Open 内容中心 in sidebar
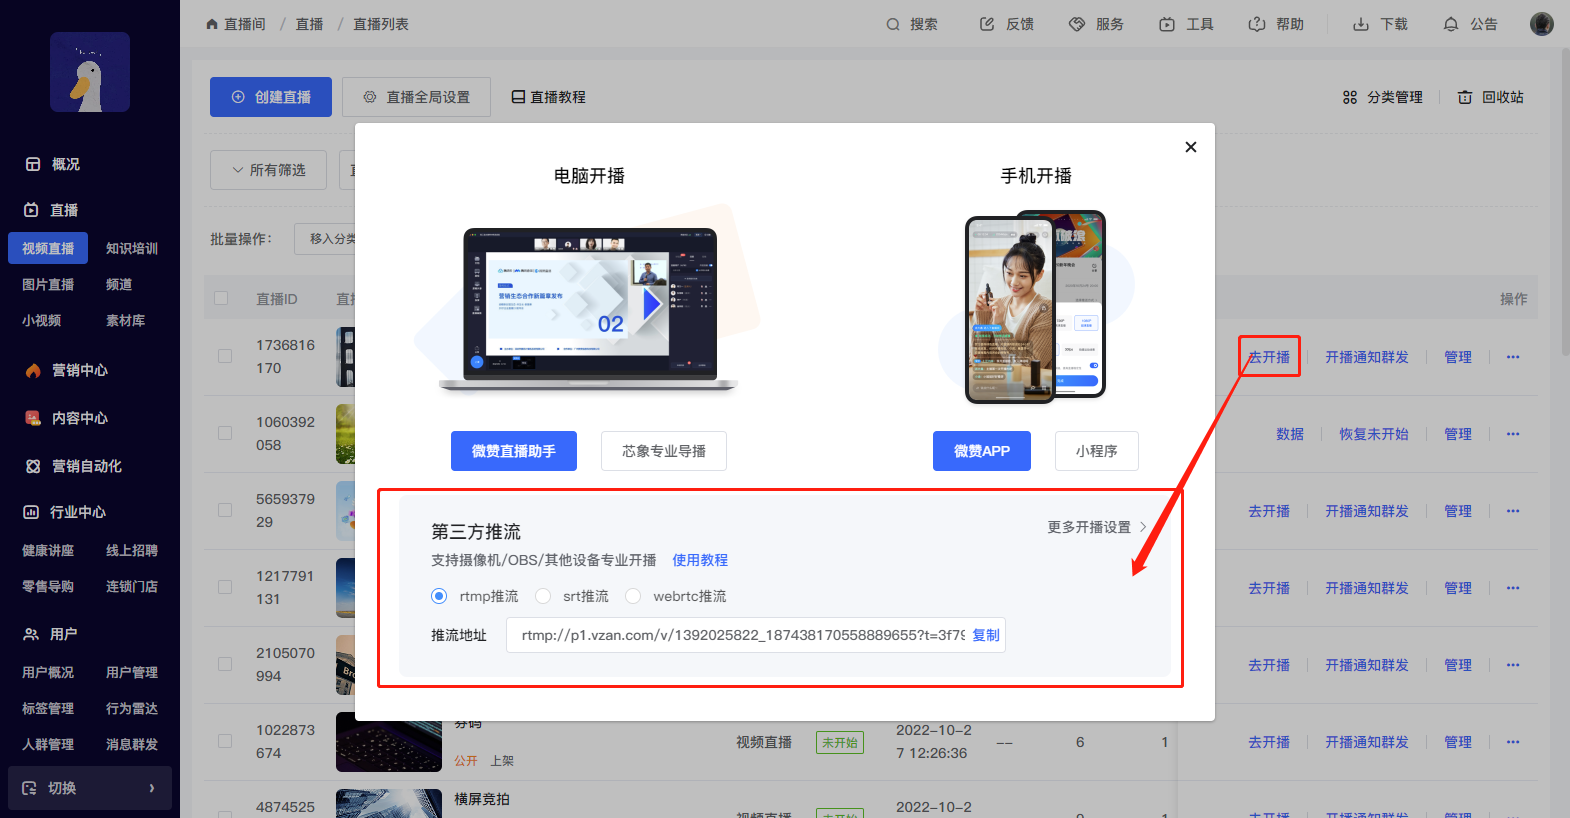The height and width of the screenshot is (818, 1570). [x=66, y=418]
